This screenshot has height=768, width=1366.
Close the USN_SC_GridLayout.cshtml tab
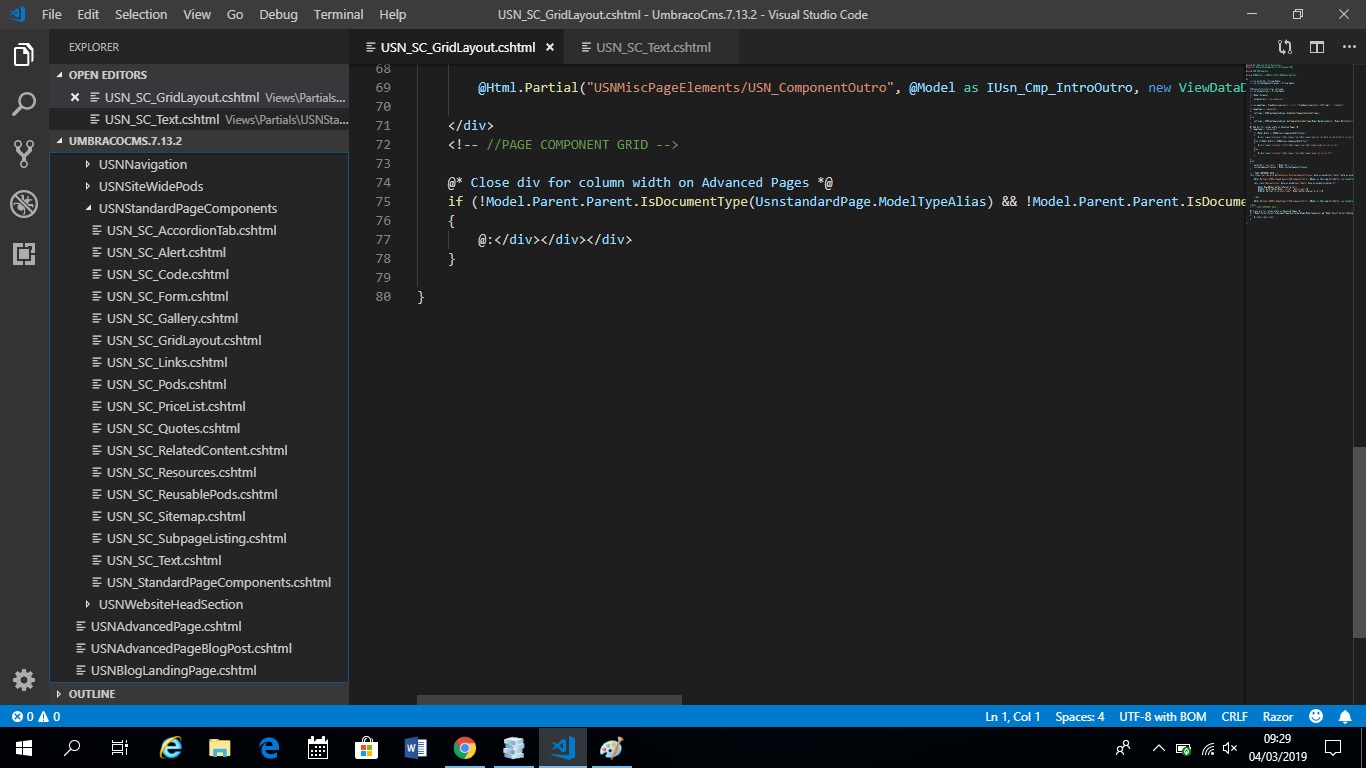pyautogui.click(x=550, y=47)
